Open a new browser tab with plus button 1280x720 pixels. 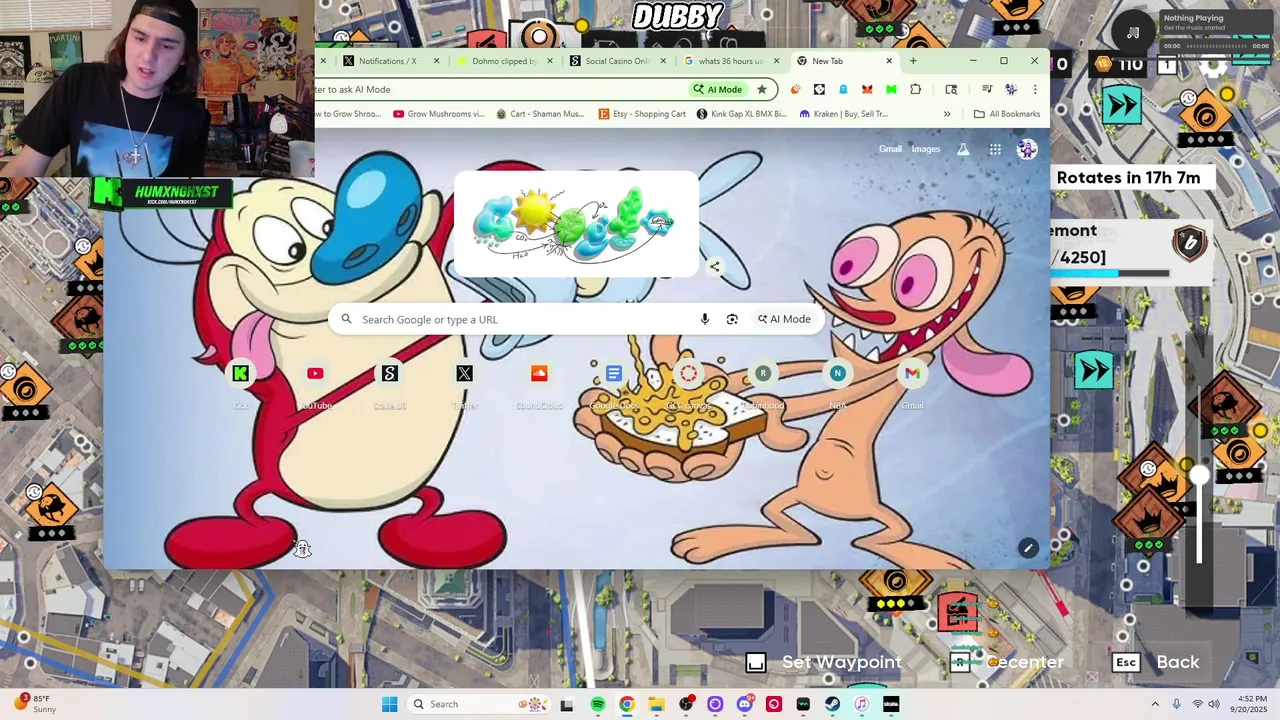[x=913, y=61]
